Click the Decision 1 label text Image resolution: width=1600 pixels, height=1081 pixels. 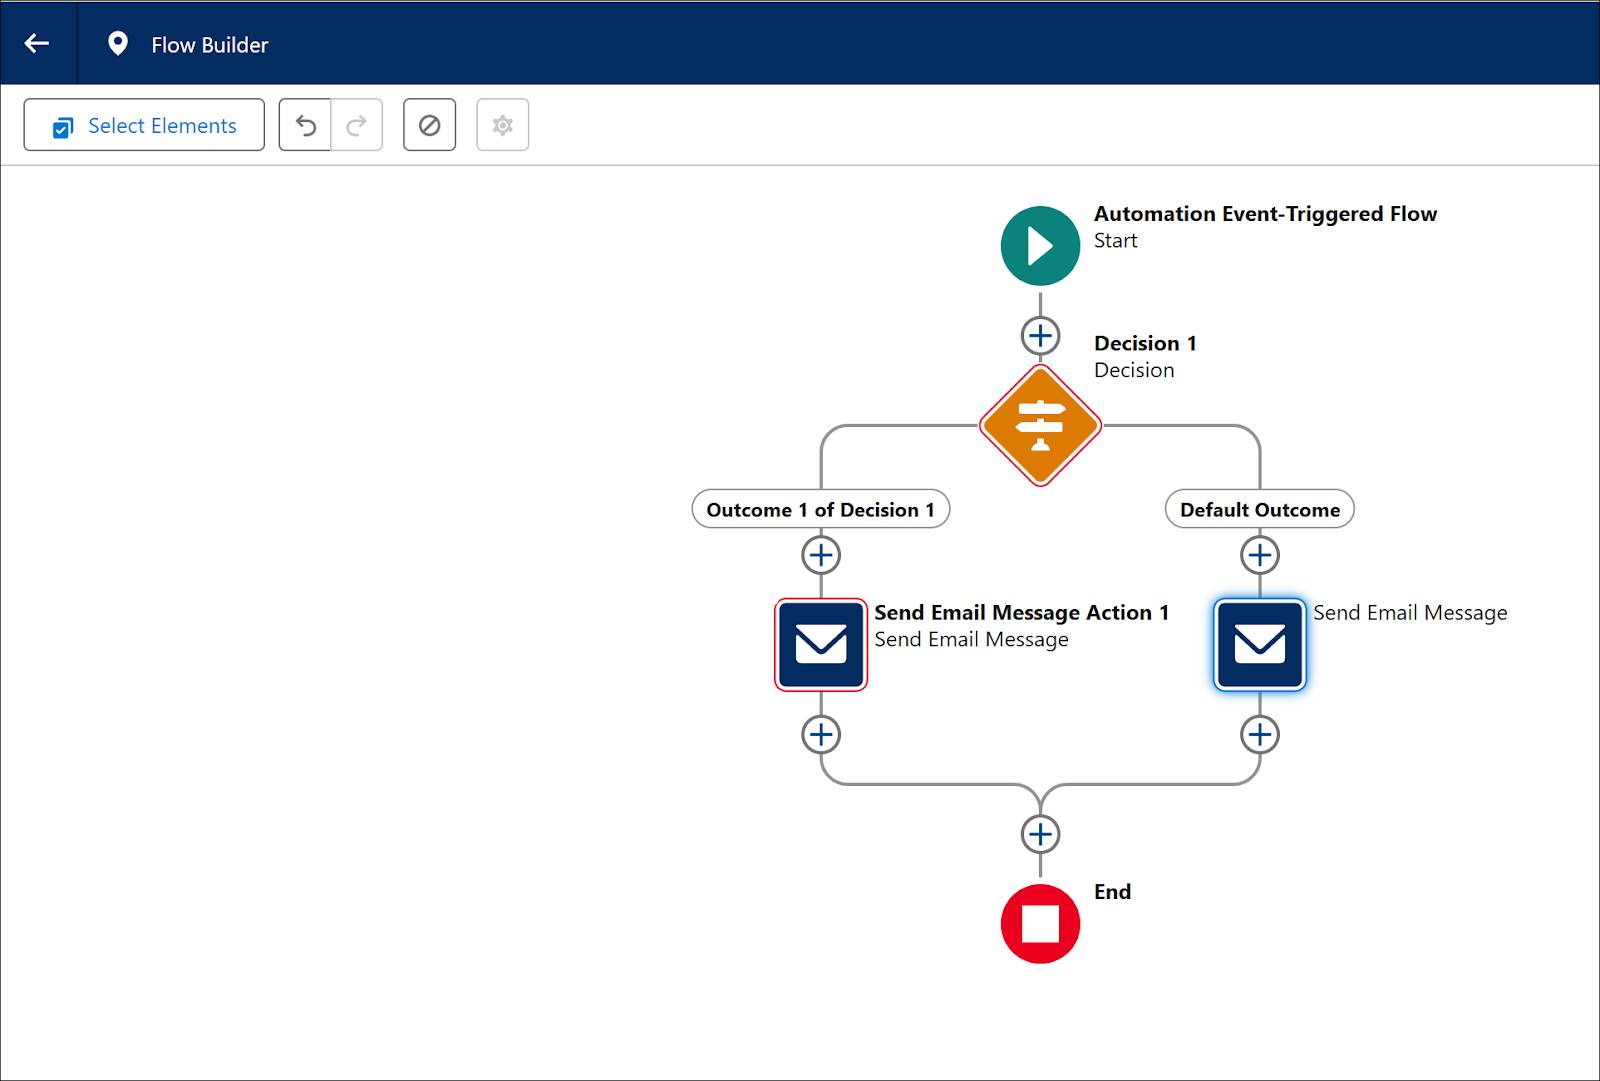(1145, 343)
